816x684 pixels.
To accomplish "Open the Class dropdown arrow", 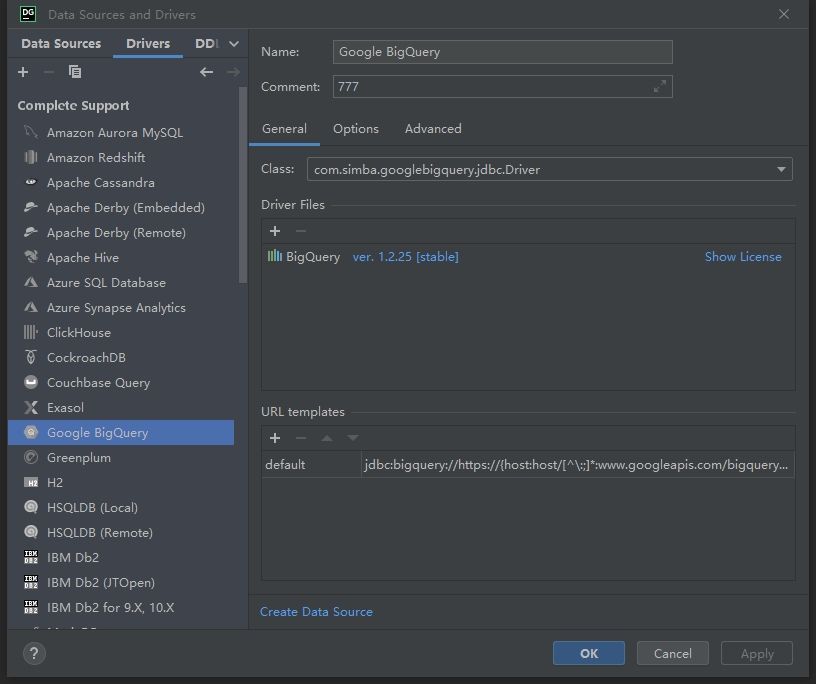I will (781, 170).
